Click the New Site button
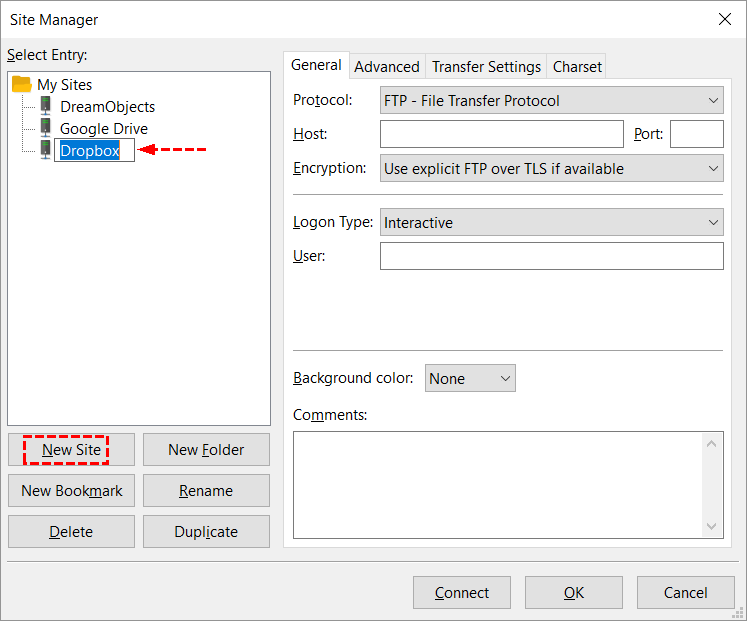The height and width of the screenshot is (621, 747). [x=71, y=450]
